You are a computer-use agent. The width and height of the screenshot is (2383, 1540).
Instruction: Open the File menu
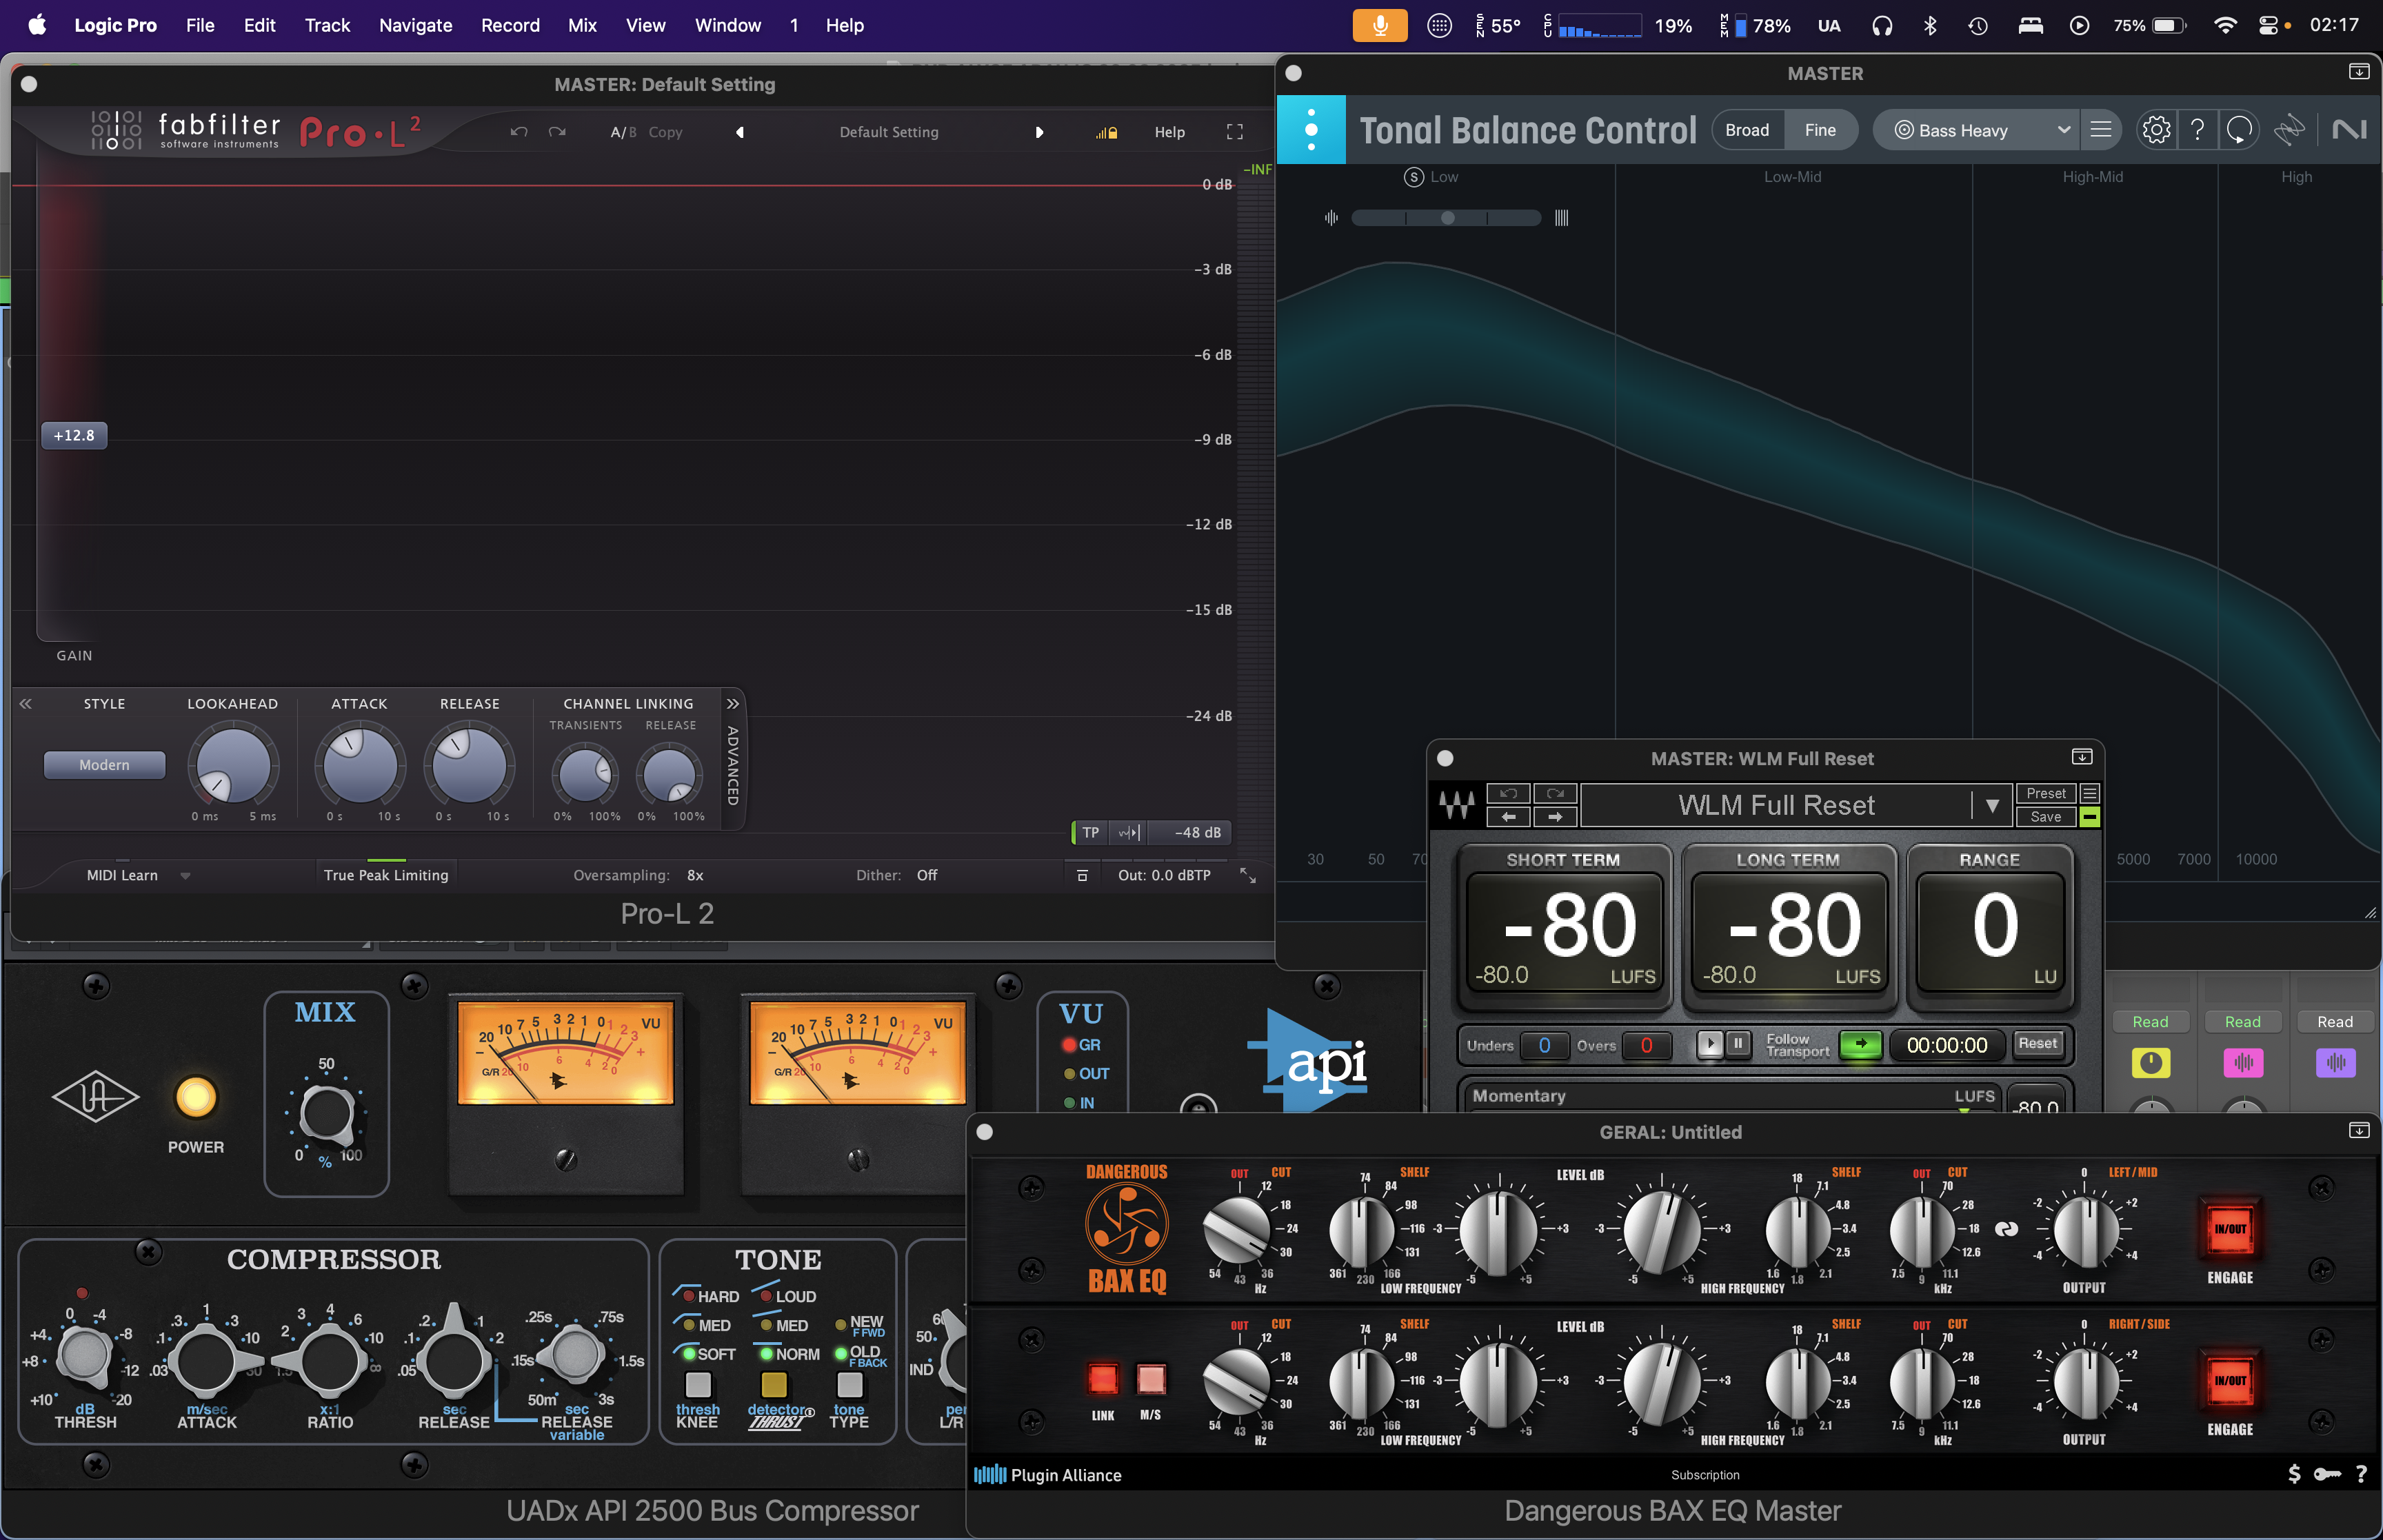pyautogui.click(x=200, y=25)
